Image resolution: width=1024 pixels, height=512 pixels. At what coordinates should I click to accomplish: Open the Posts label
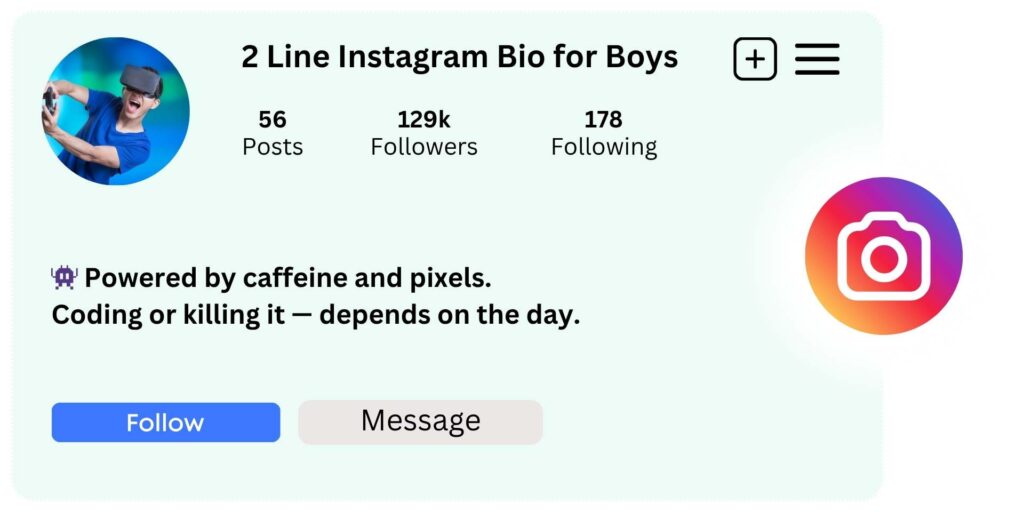272,147
